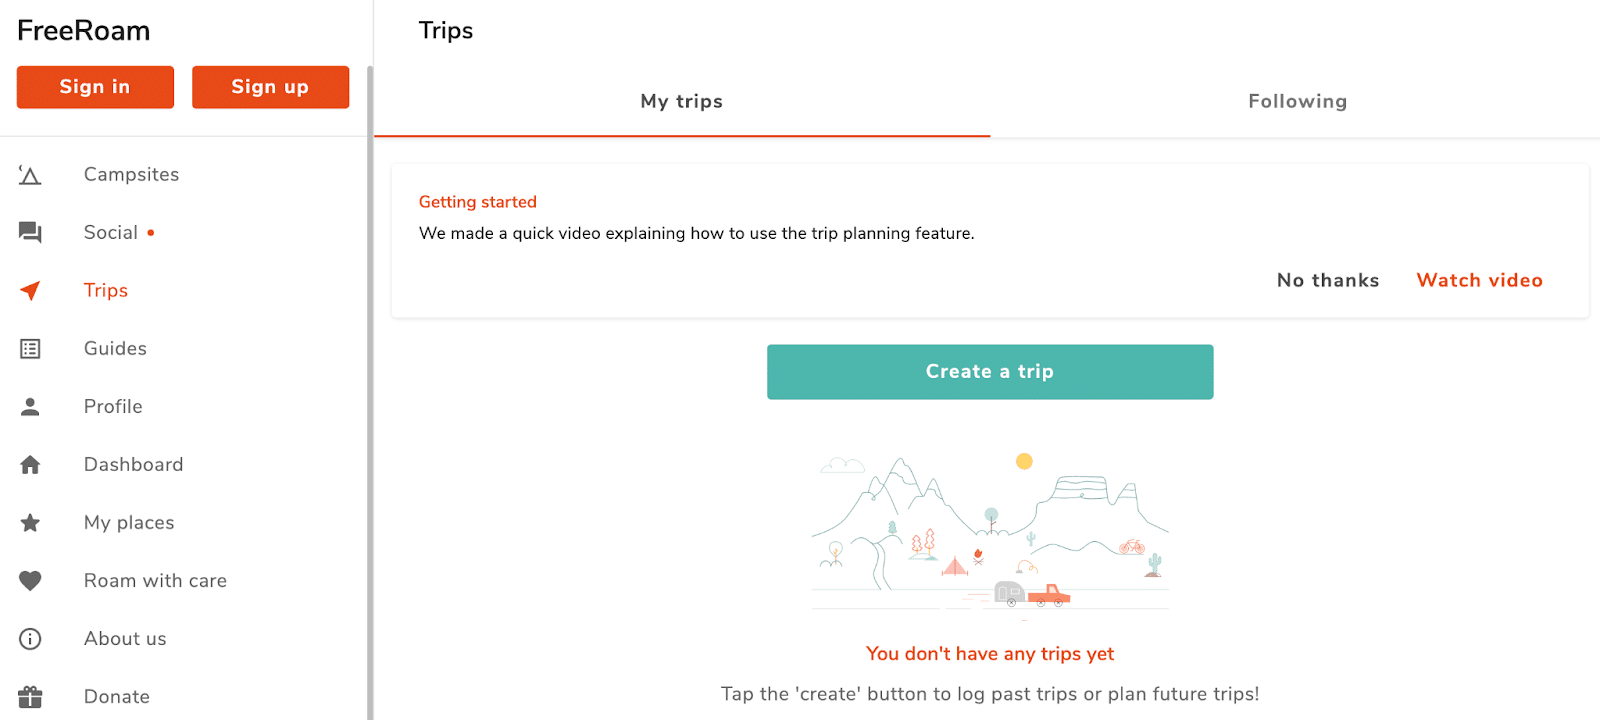Go to Dashboard via home icon
The image size is (1600, 720).
click(x=30, y=465)
